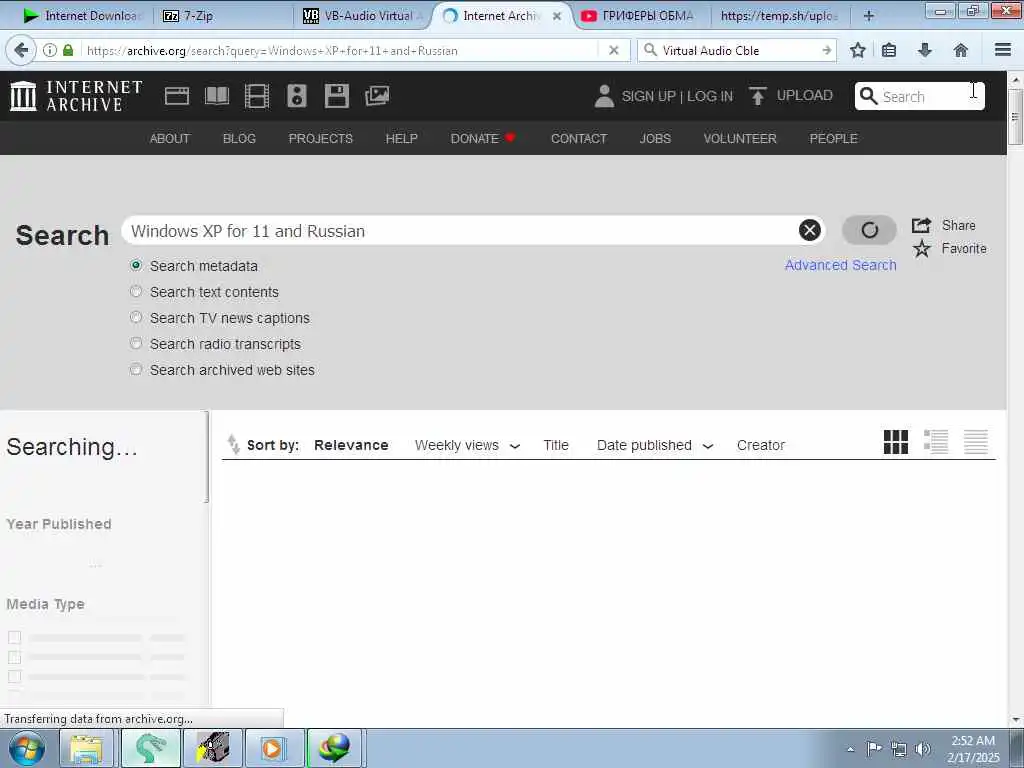Click LOG IN link

coord(710,96)
